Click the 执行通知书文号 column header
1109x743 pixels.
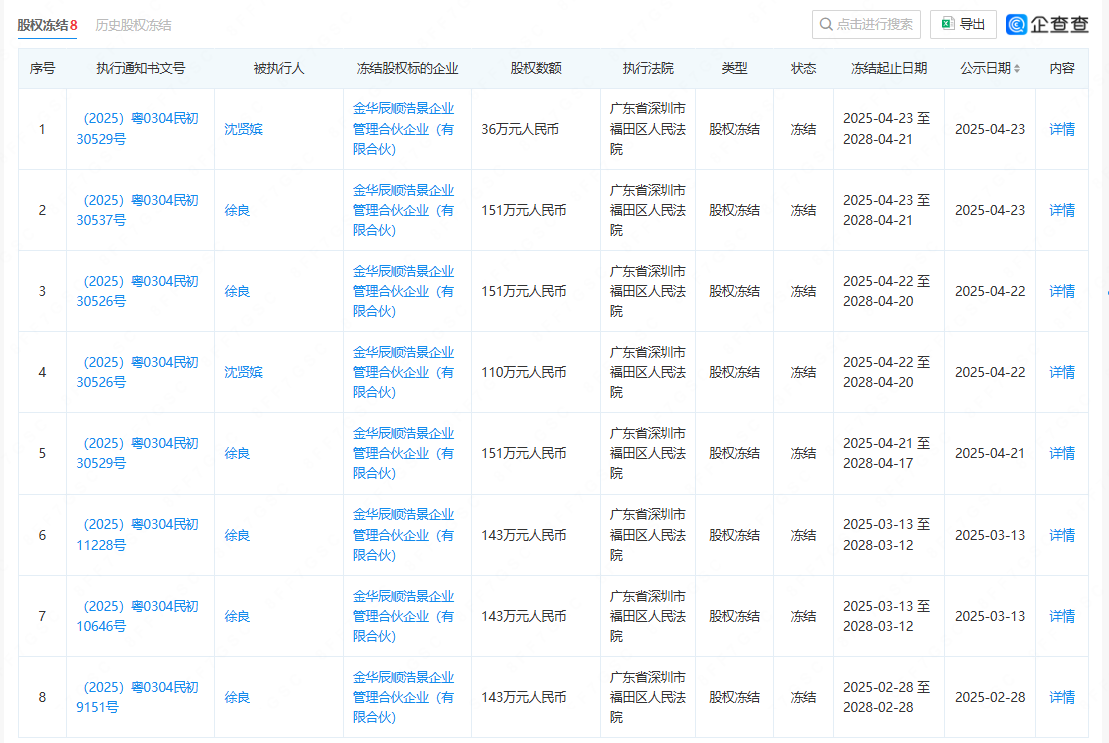tap(141, 69)
